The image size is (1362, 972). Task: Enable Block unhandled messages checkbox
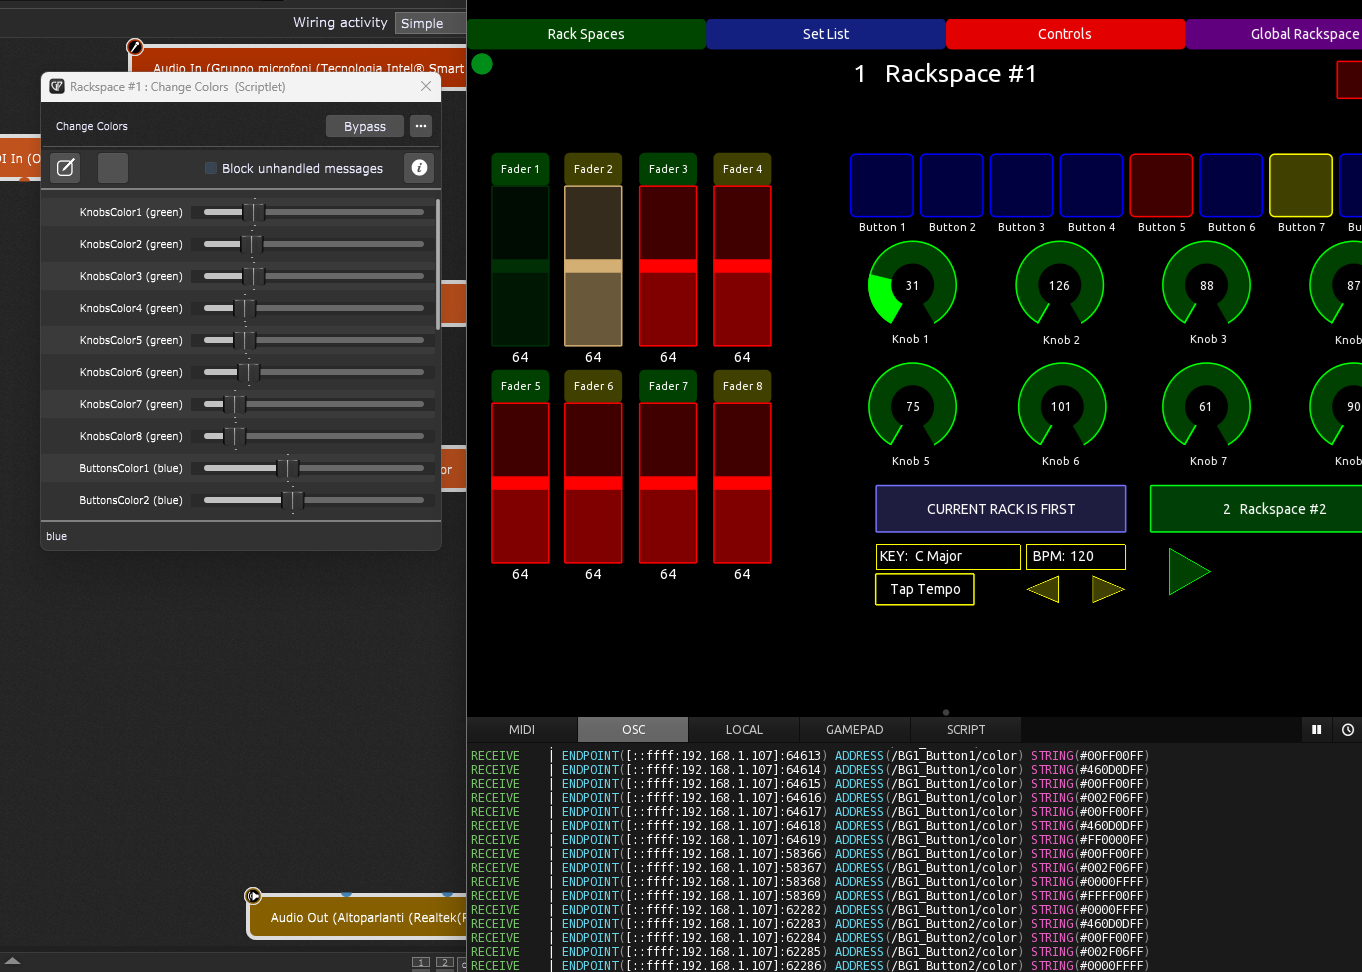[211, 168]
